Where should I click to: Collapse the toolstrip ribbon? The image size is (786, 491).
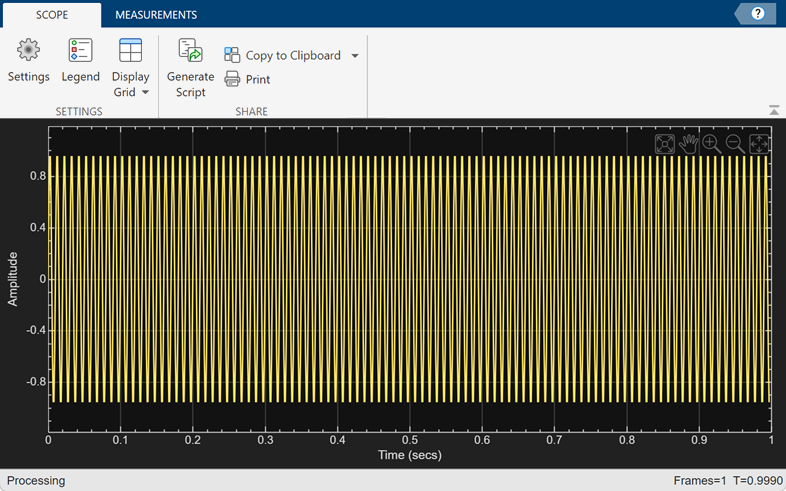[773, 110]
